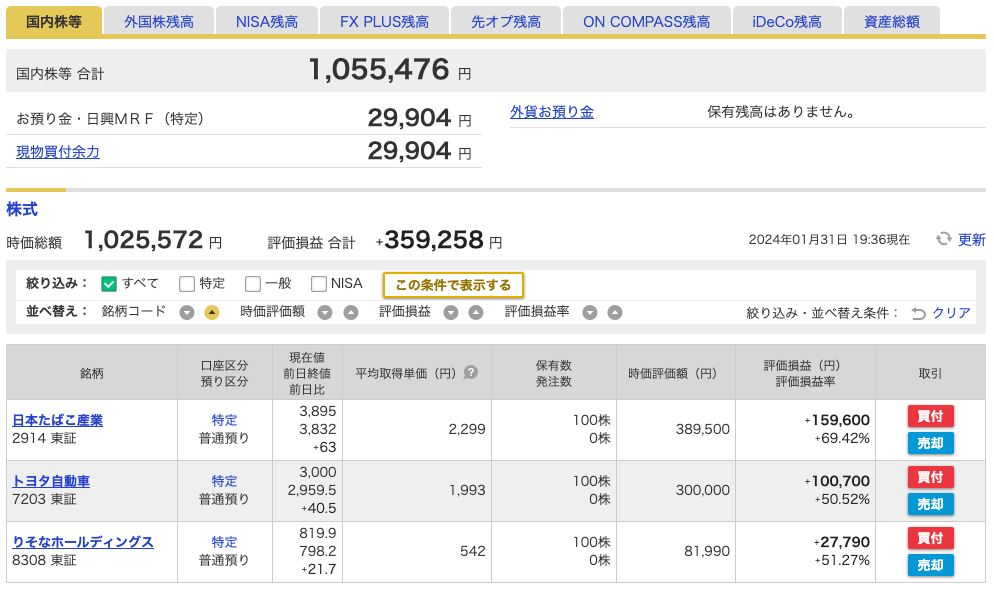This screenshot has width=994, height=591.
Task: Select the 国内株等 tab
Action: [x=54, y=22]
